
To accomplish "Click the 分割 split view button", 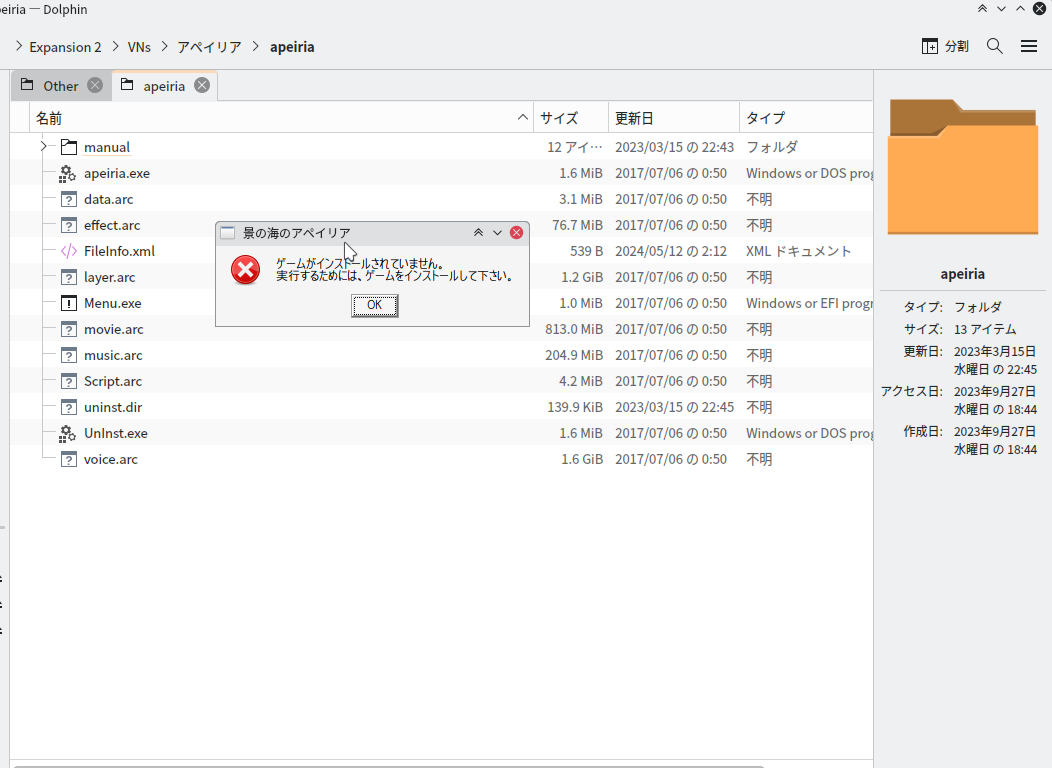I will pyautogui.click(x=945, y=46).
